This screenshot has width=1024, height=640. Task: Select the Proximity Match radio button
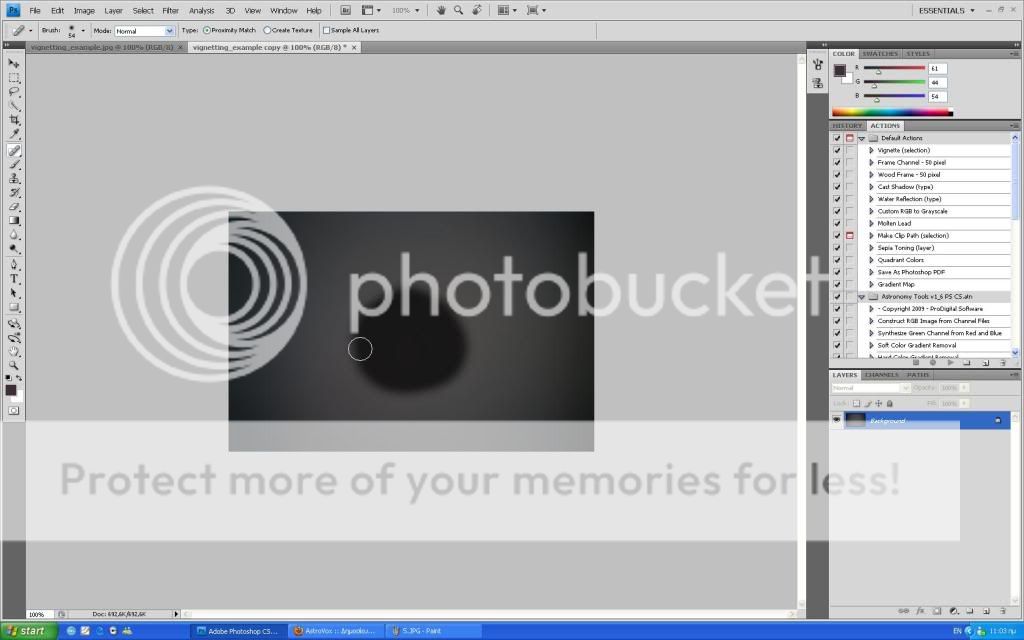pos(207,30)
